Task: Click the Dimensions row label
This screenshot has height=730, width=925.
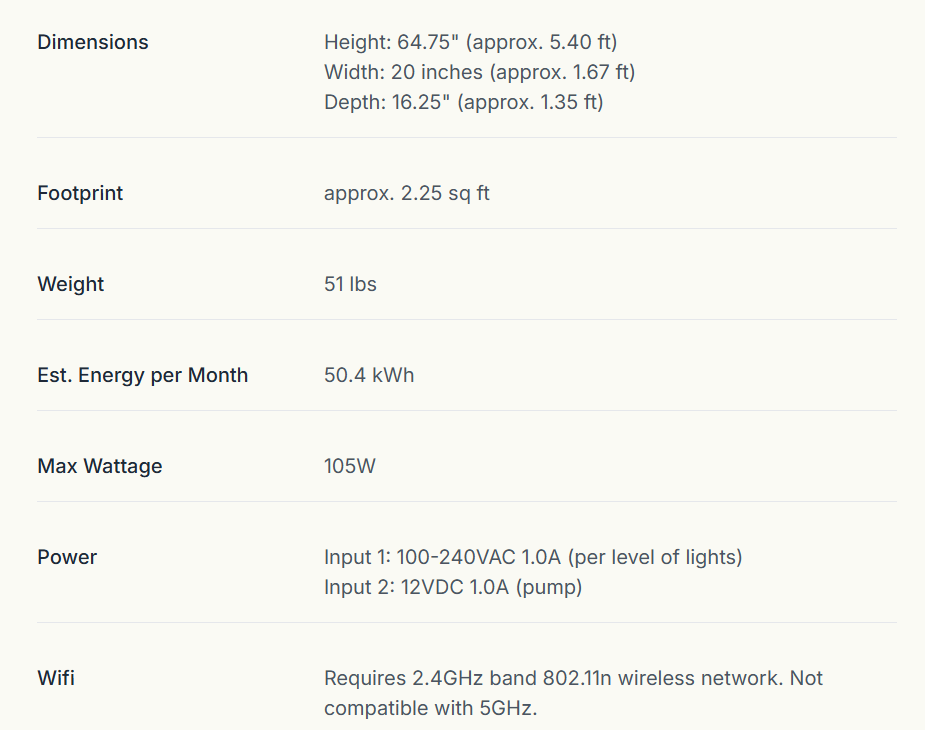Action: (92, 42)
